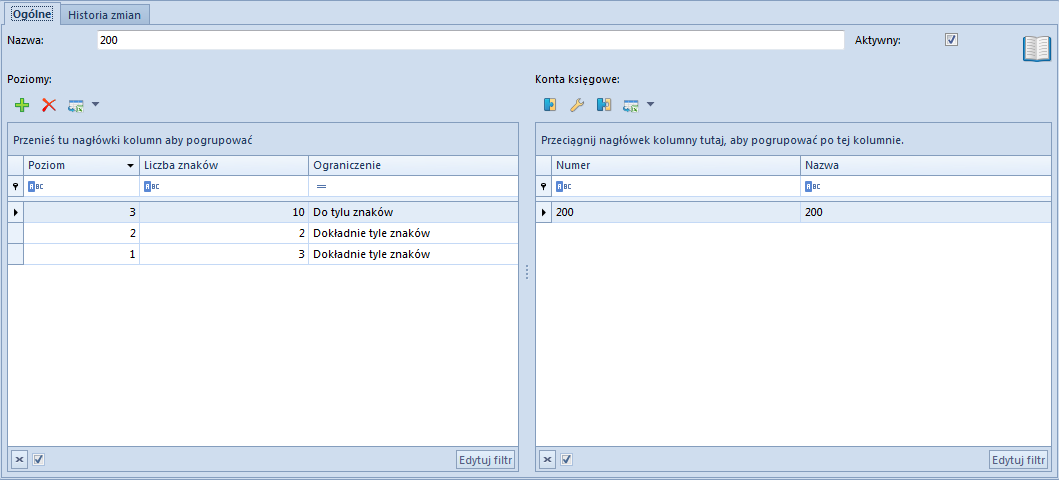Click Edytuj filtr under accounts grid

[1018, 460]
